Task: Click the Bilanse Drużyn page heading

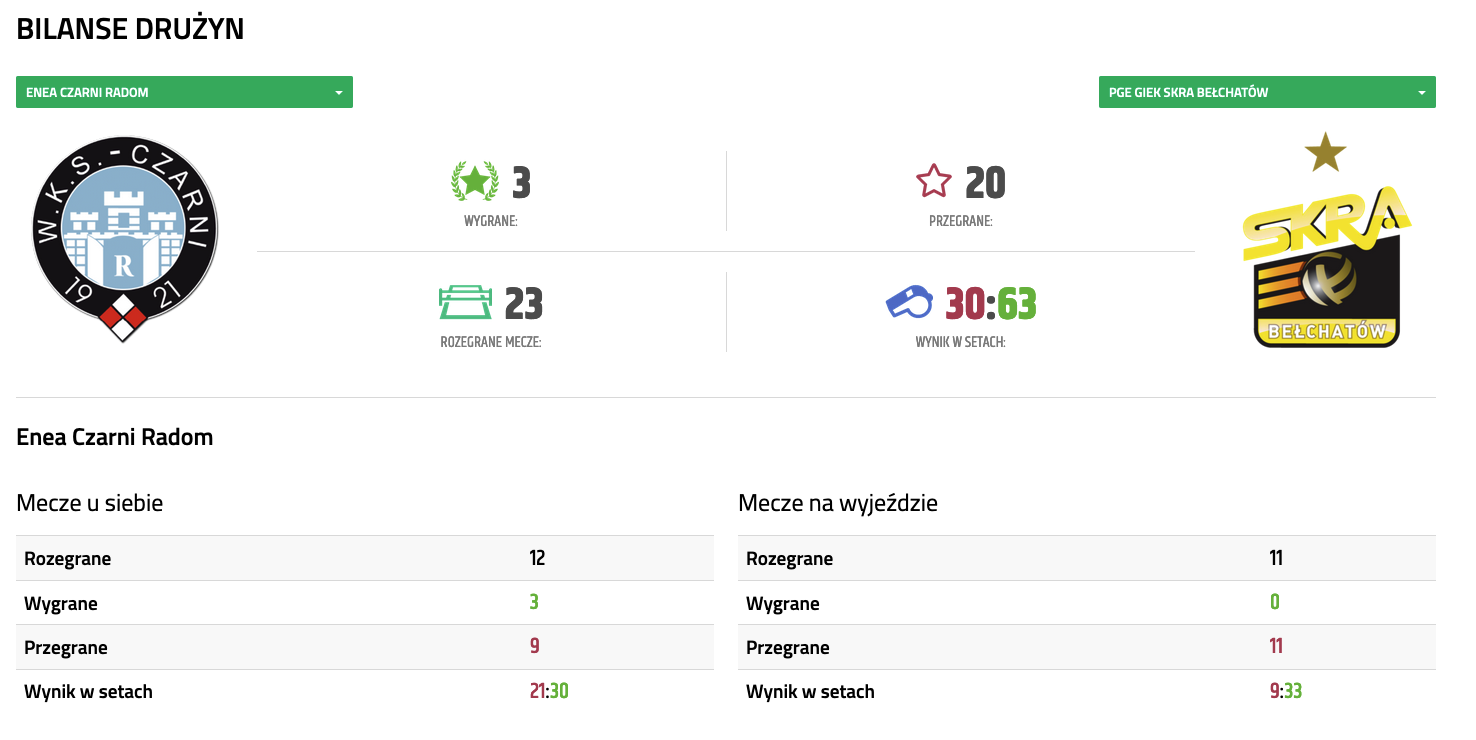Action: click(x=130, y=30)
